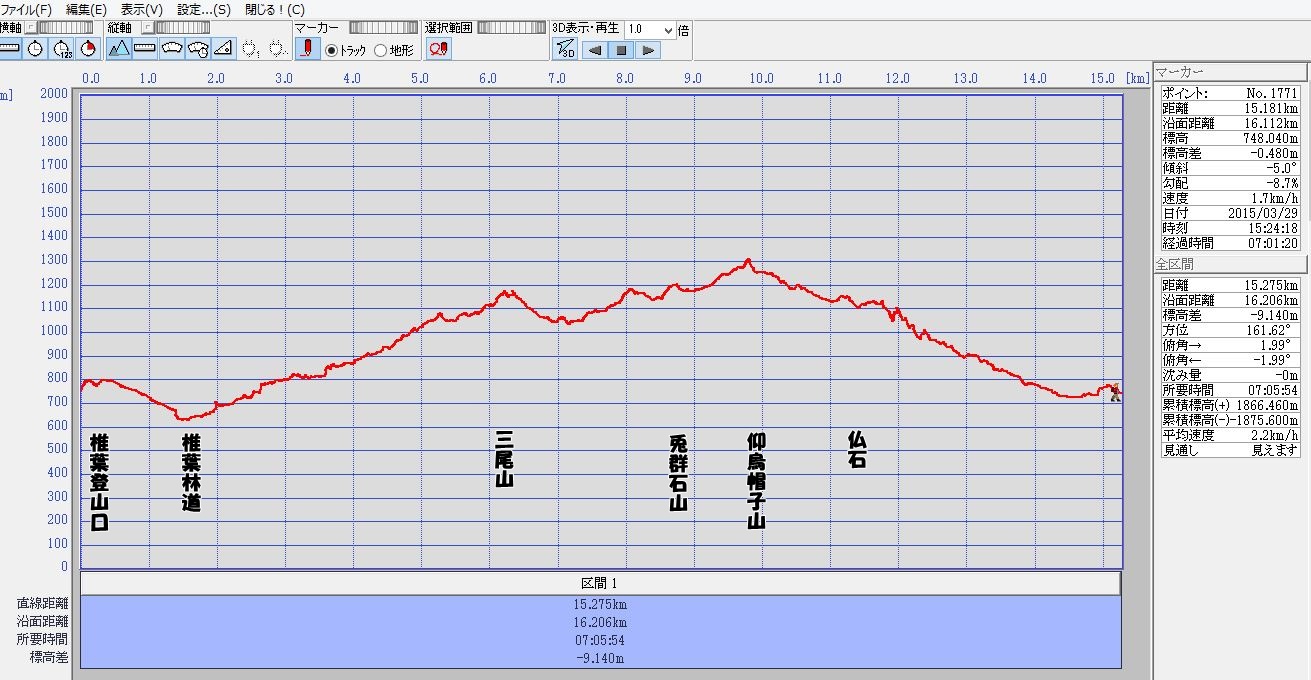Click the elevation value 748.040m
Viewport: 1311px width, 680px height.
pyautogui.click(x=1269, y=138)
